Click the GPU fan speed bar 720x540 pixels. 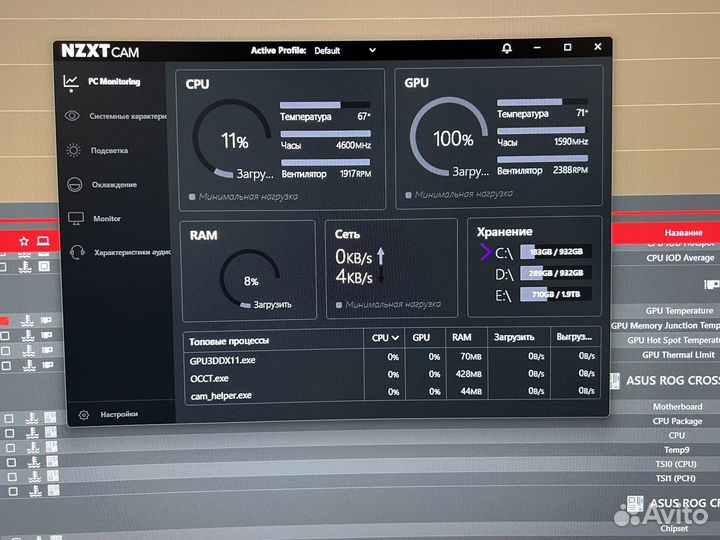click(x=542, y=159)
